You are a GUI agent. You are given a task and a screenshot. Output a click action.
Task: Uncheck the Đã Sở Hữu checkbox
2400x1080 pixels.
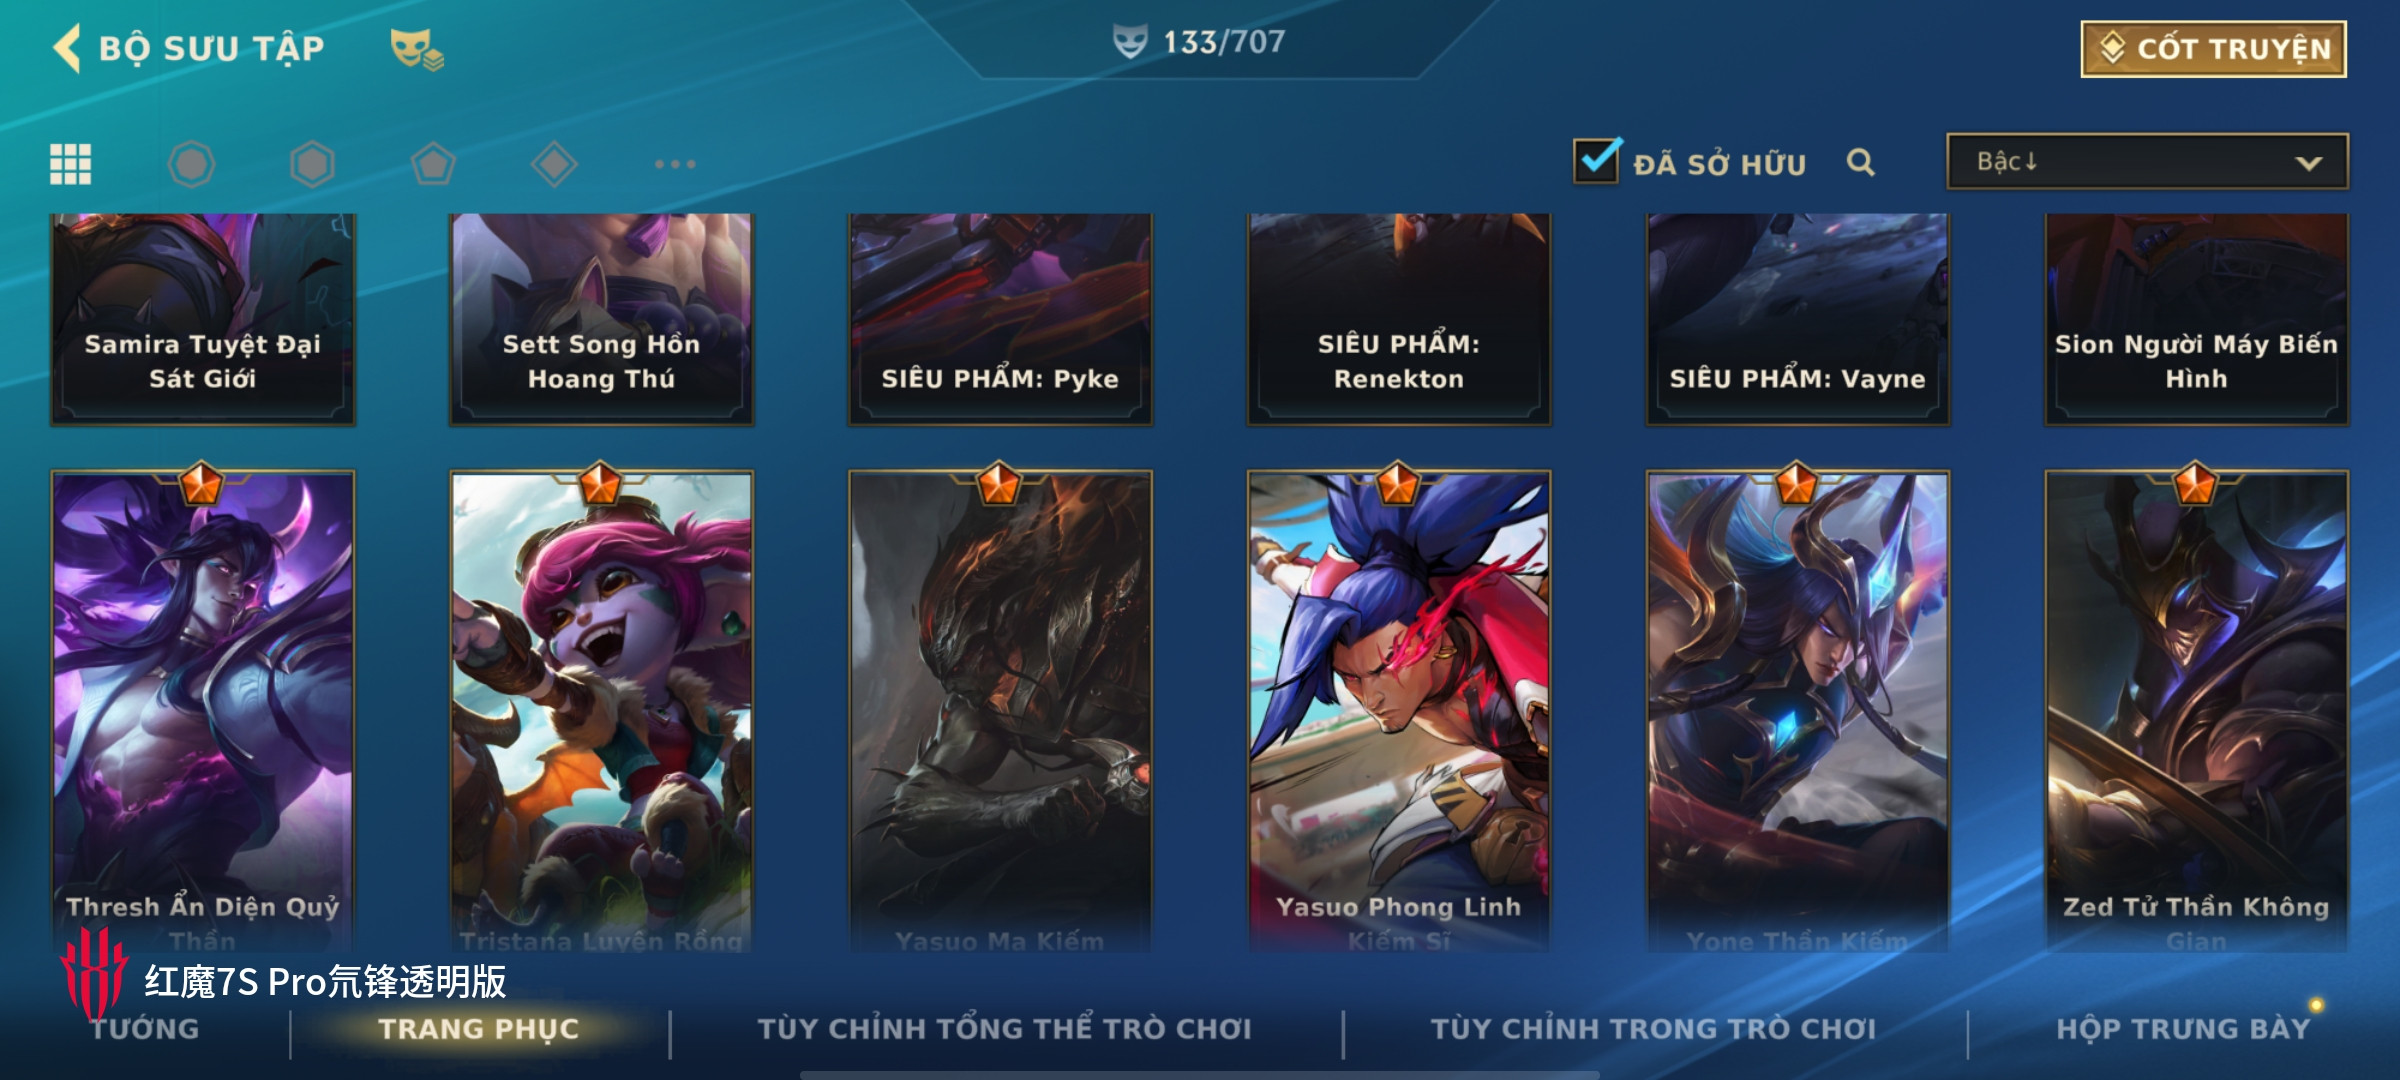click(x=1596, y=161)
